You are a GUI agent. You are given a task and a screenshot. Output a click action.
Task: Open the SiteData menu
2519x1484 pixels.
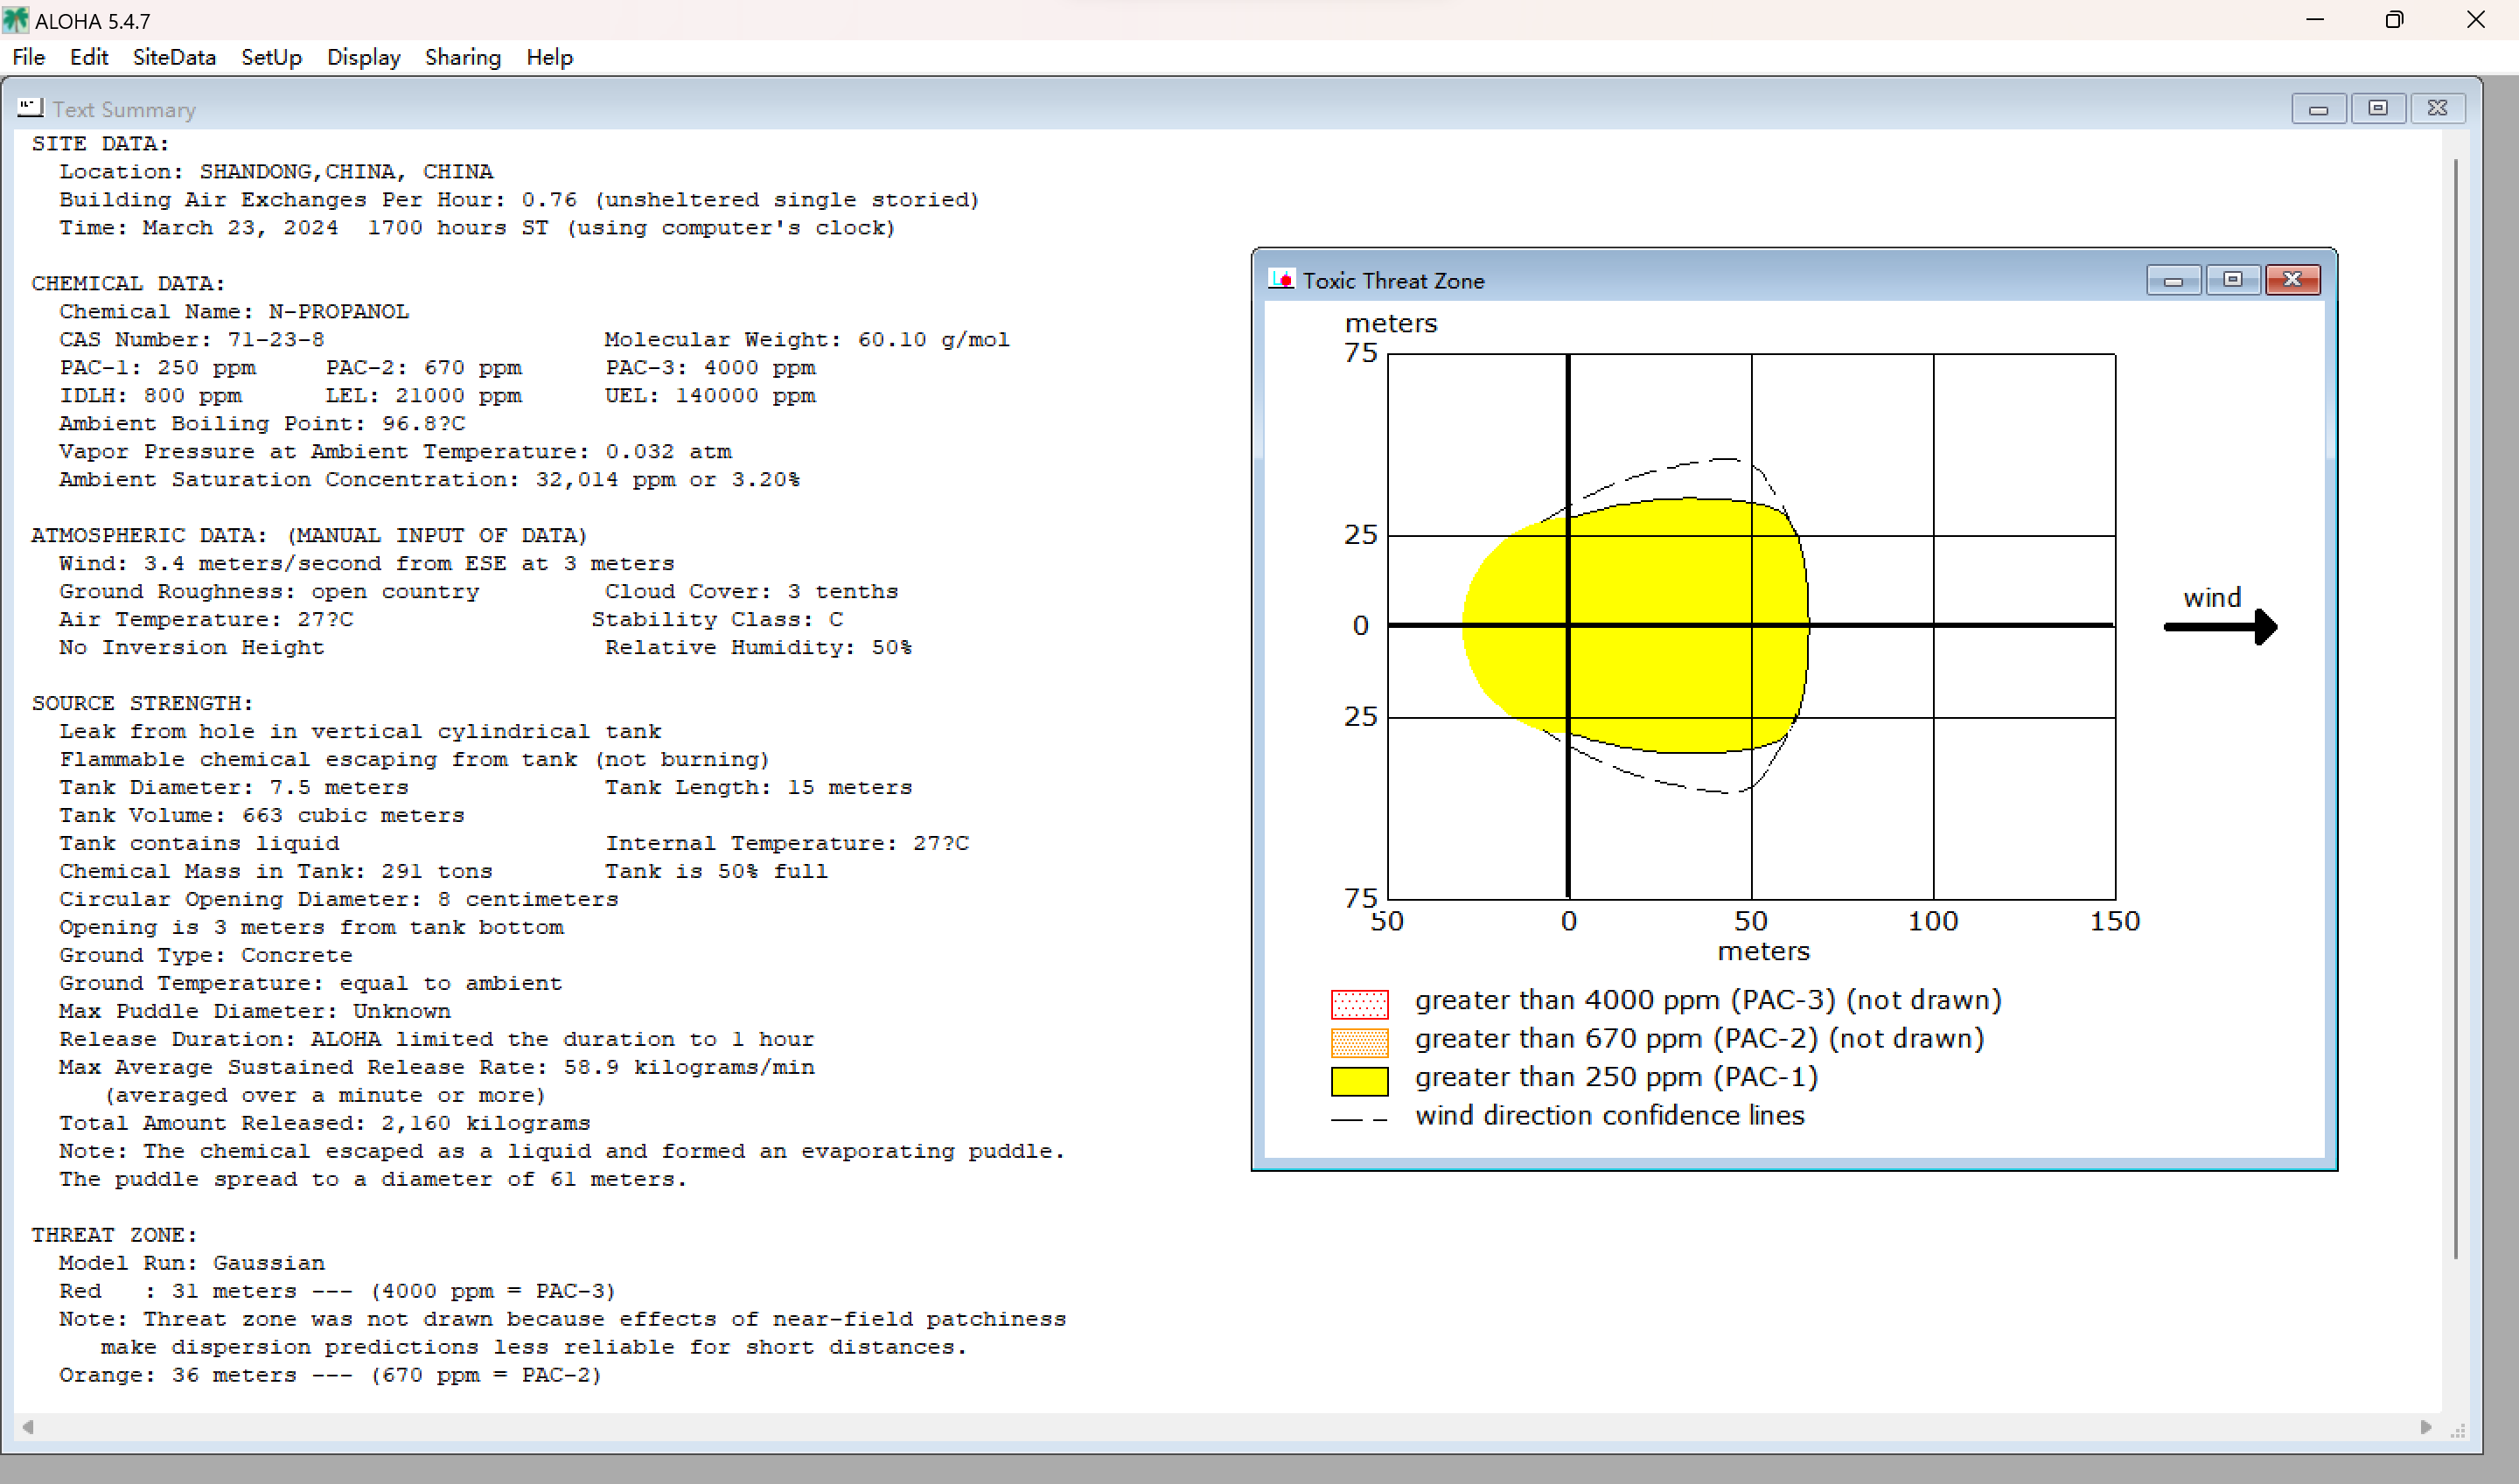[174, 57]
